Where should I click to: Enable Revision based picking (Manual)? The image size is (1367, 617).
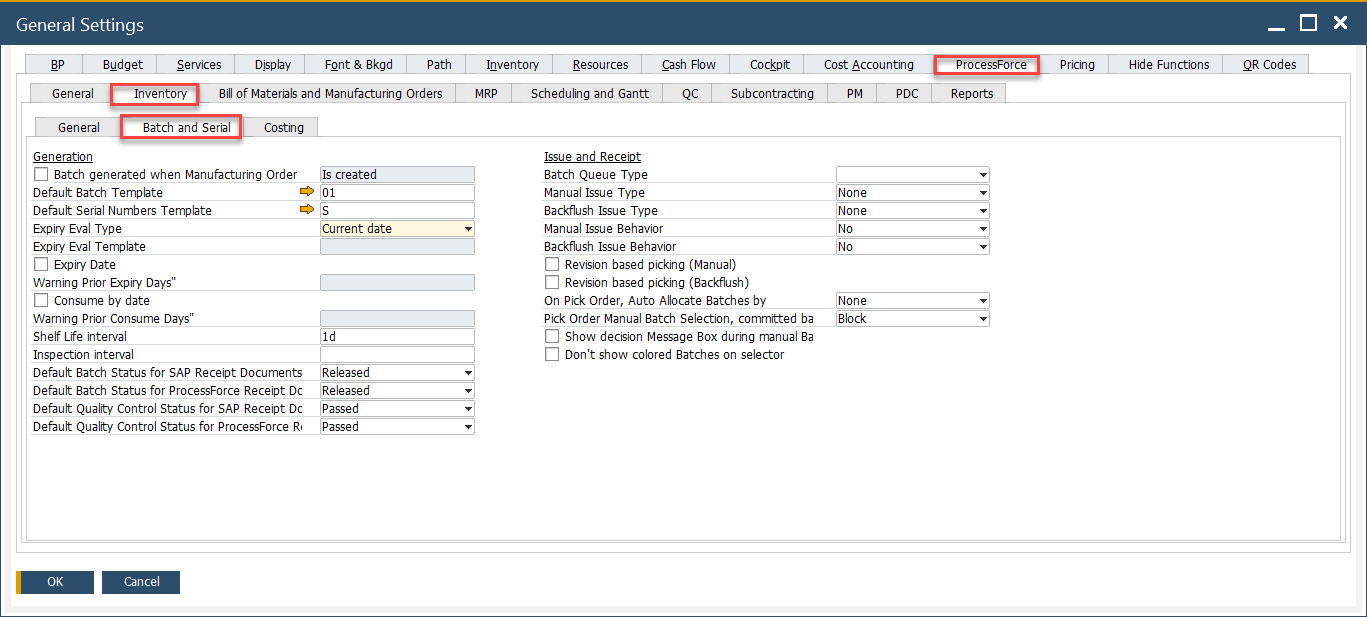(552, 265)
